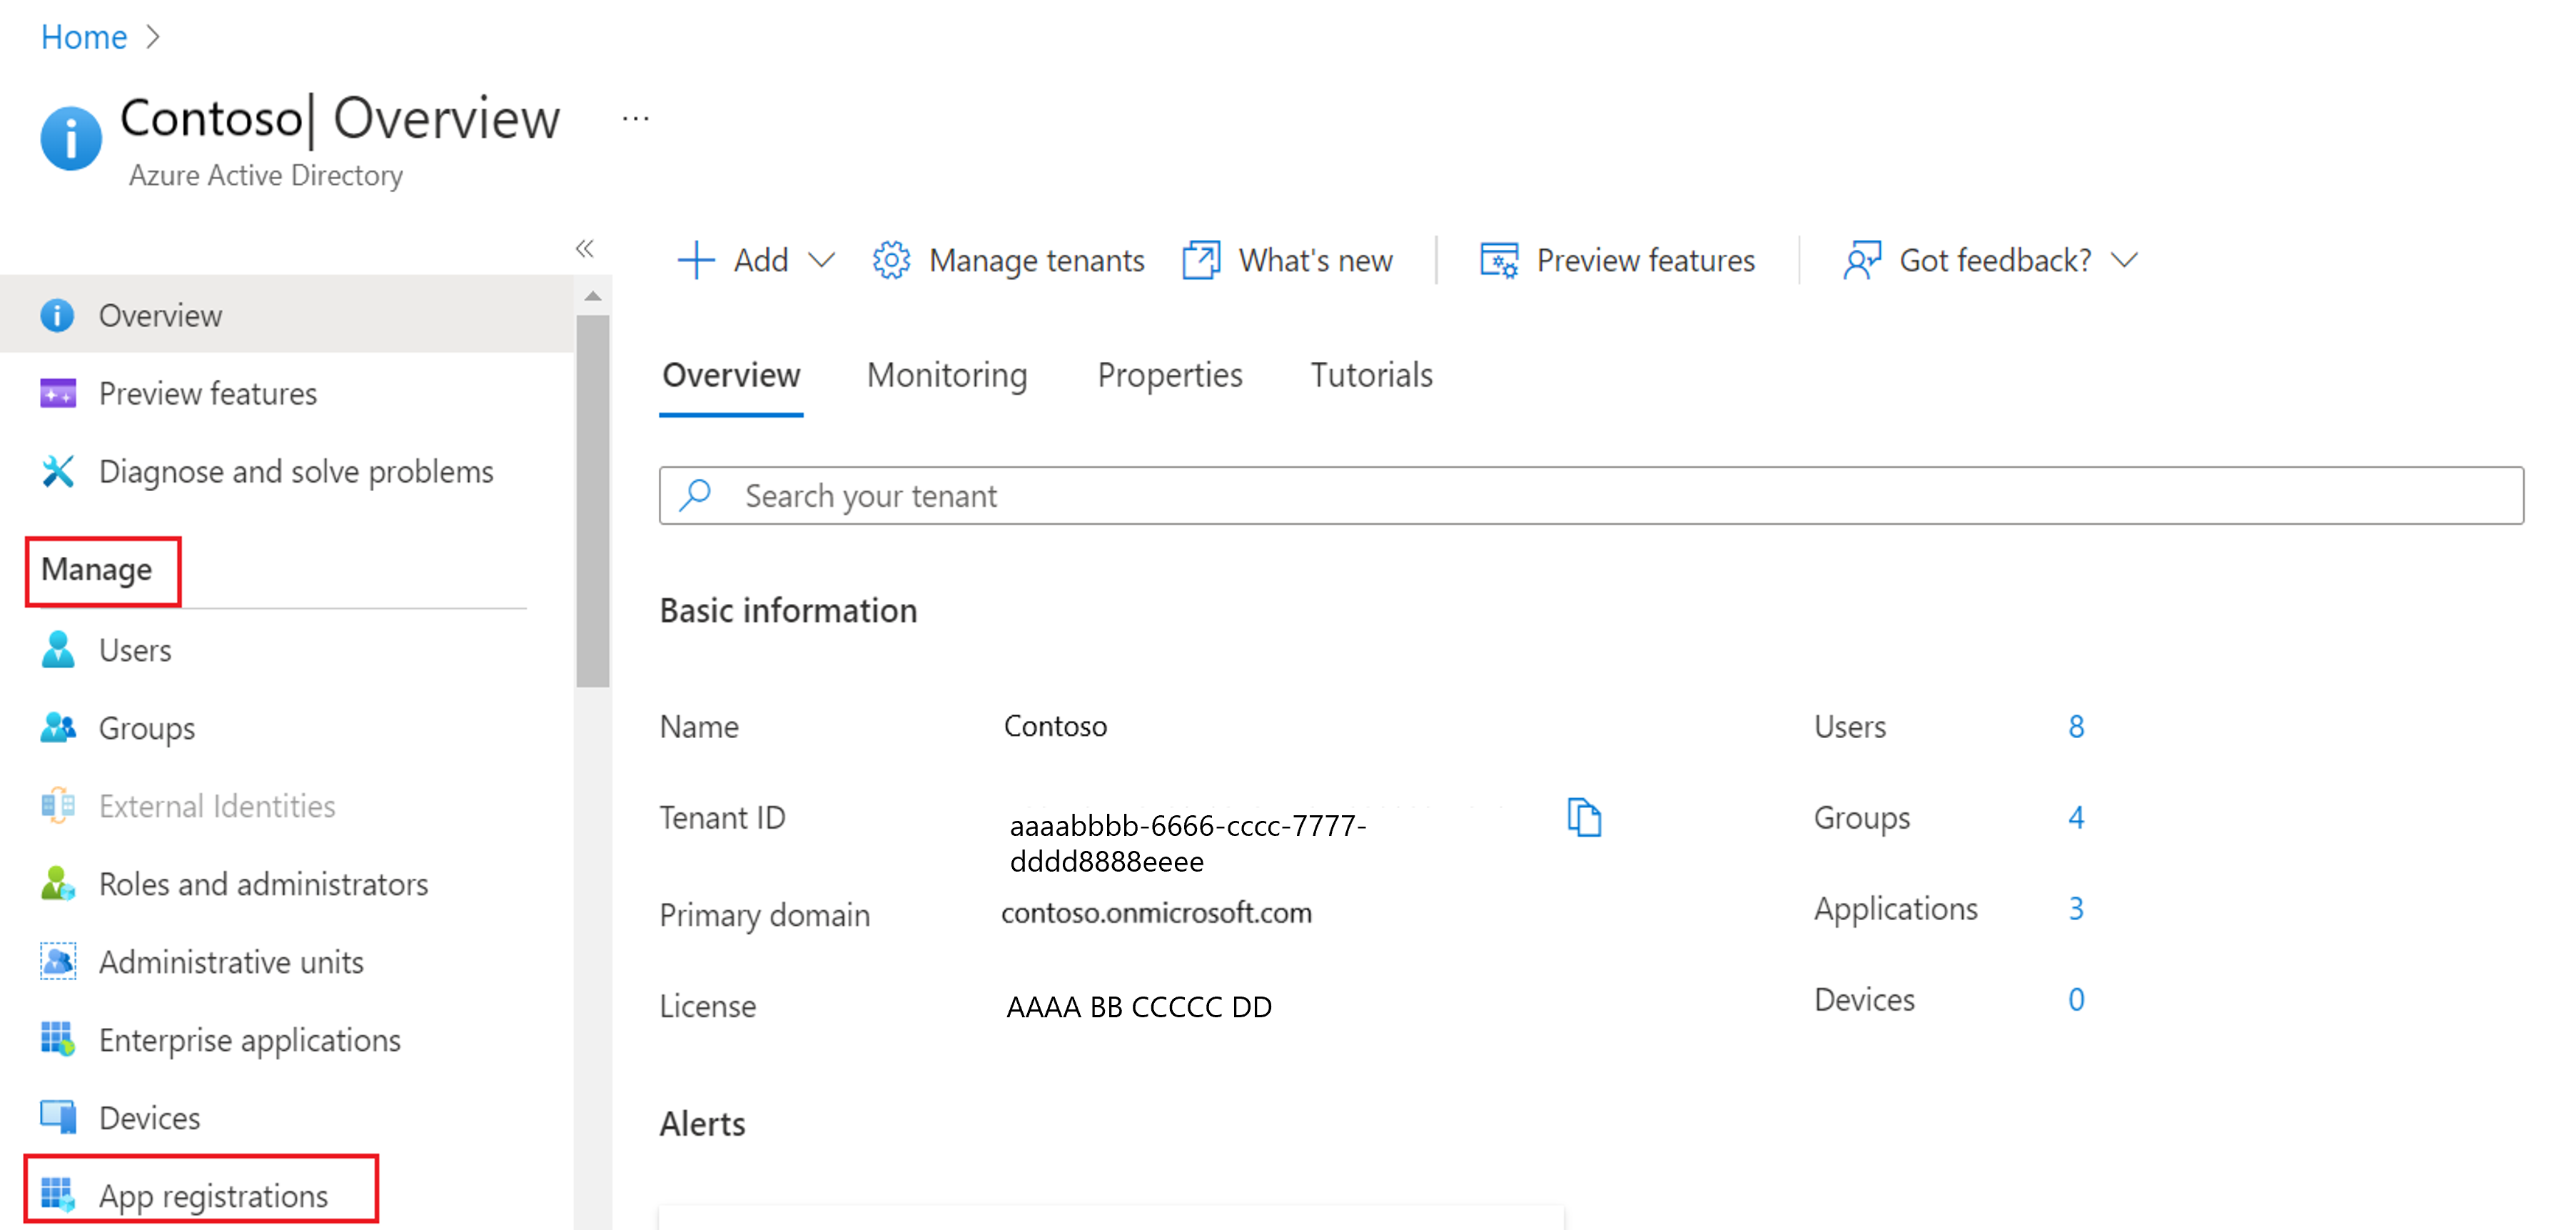Click the primary domain contoso.onmicrosoft.com
Viewport: 2576px width, 1230px height.
[x=1156, y=913]
